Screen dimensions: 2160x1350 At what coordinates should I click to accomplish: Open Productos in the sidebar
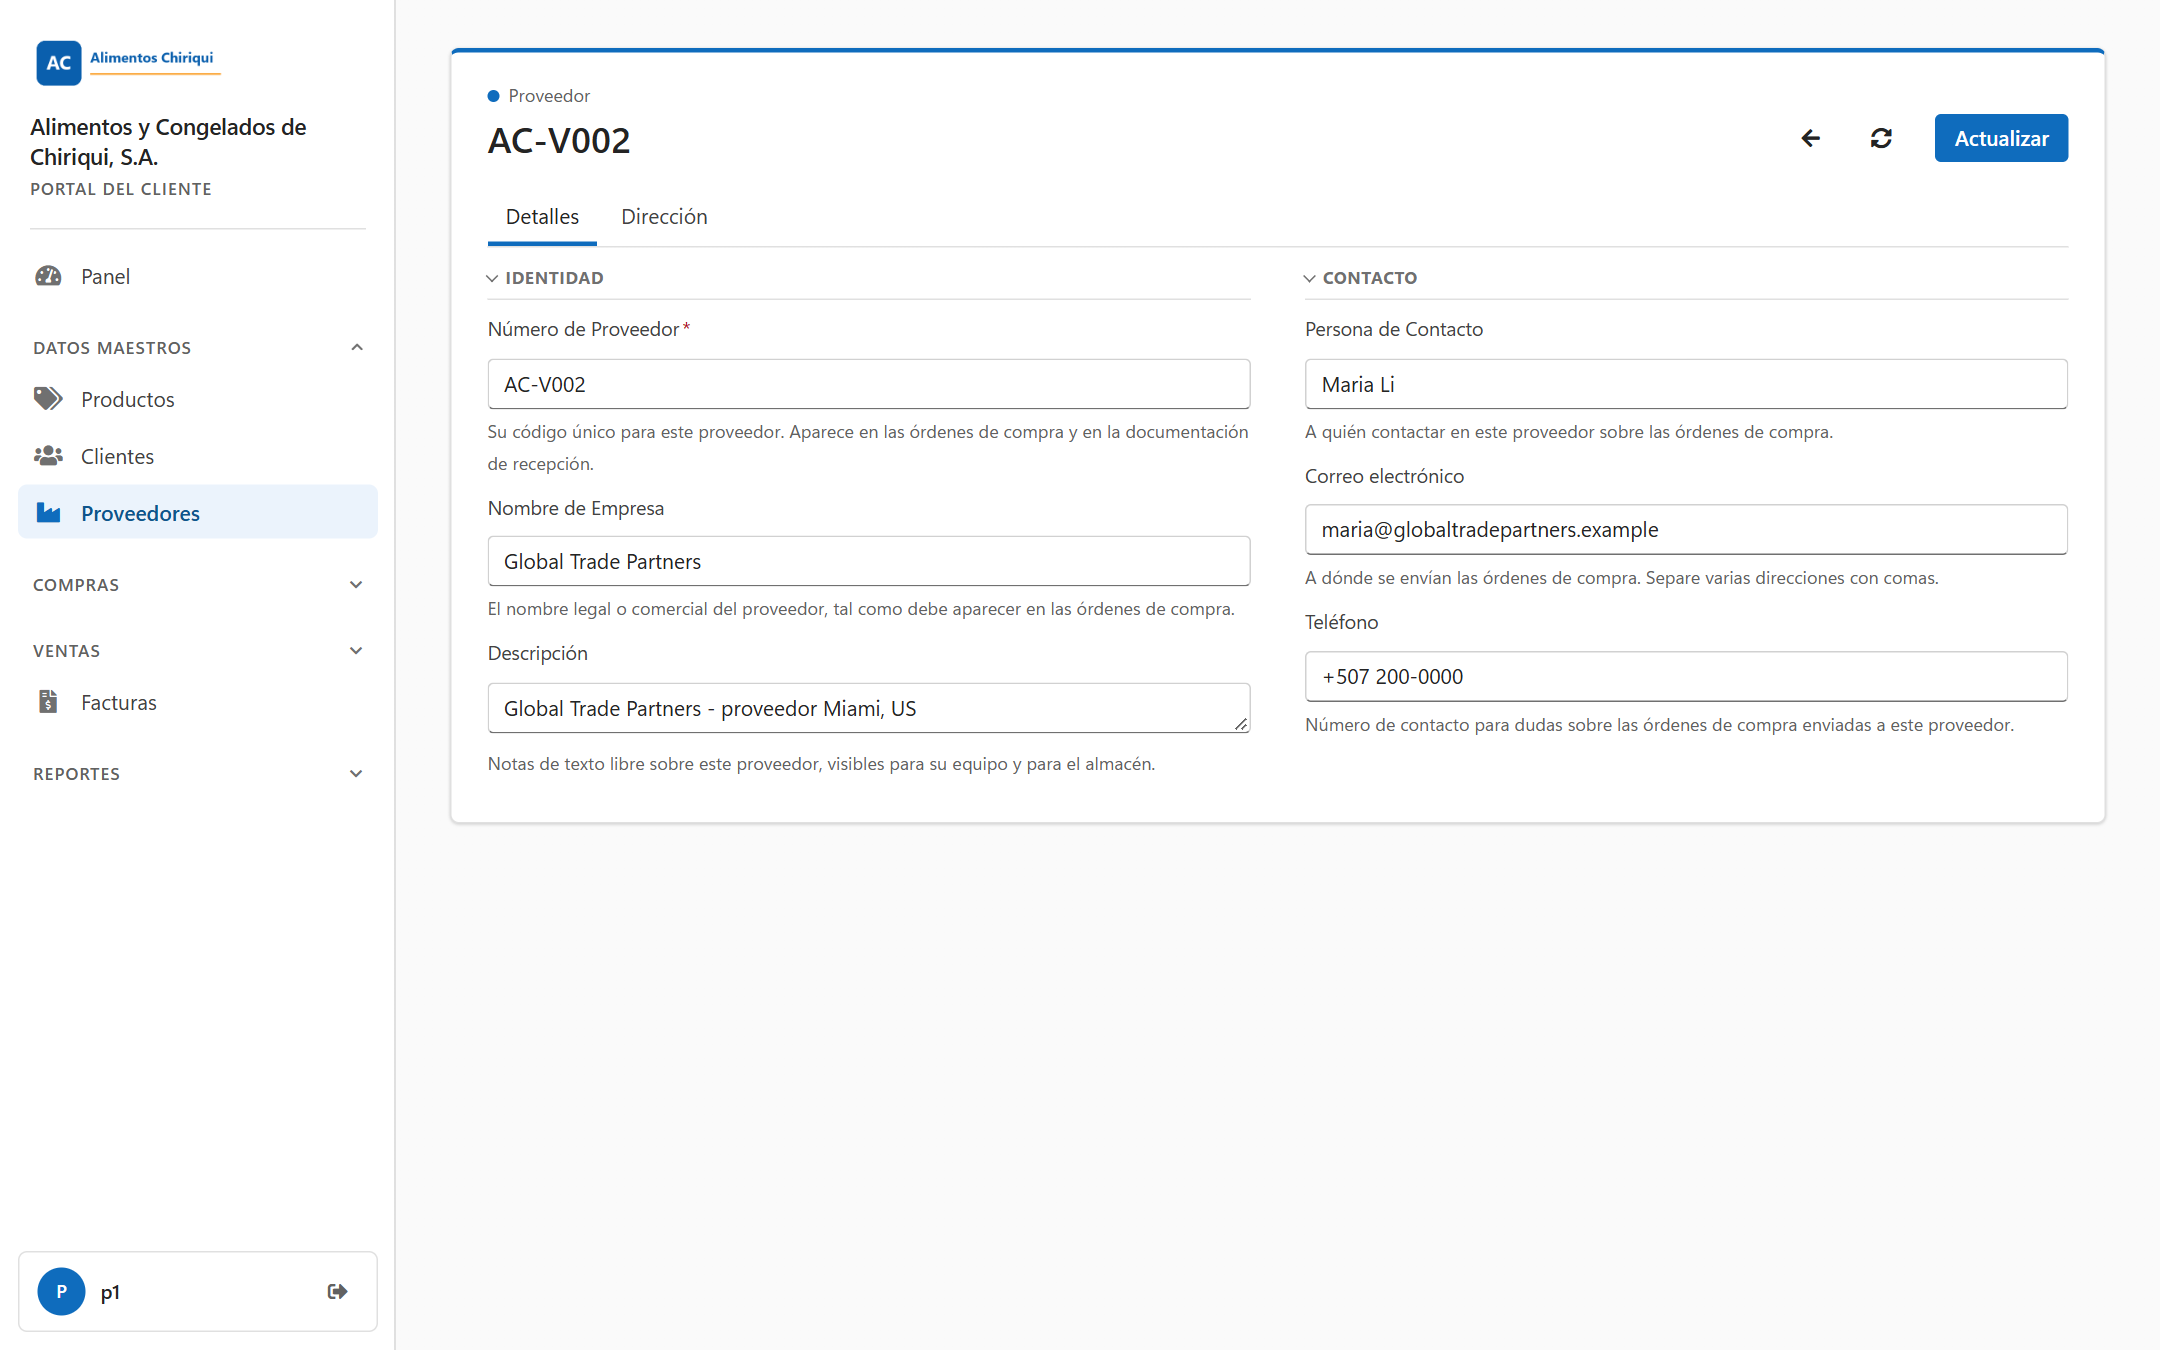(x=198, y=399)
